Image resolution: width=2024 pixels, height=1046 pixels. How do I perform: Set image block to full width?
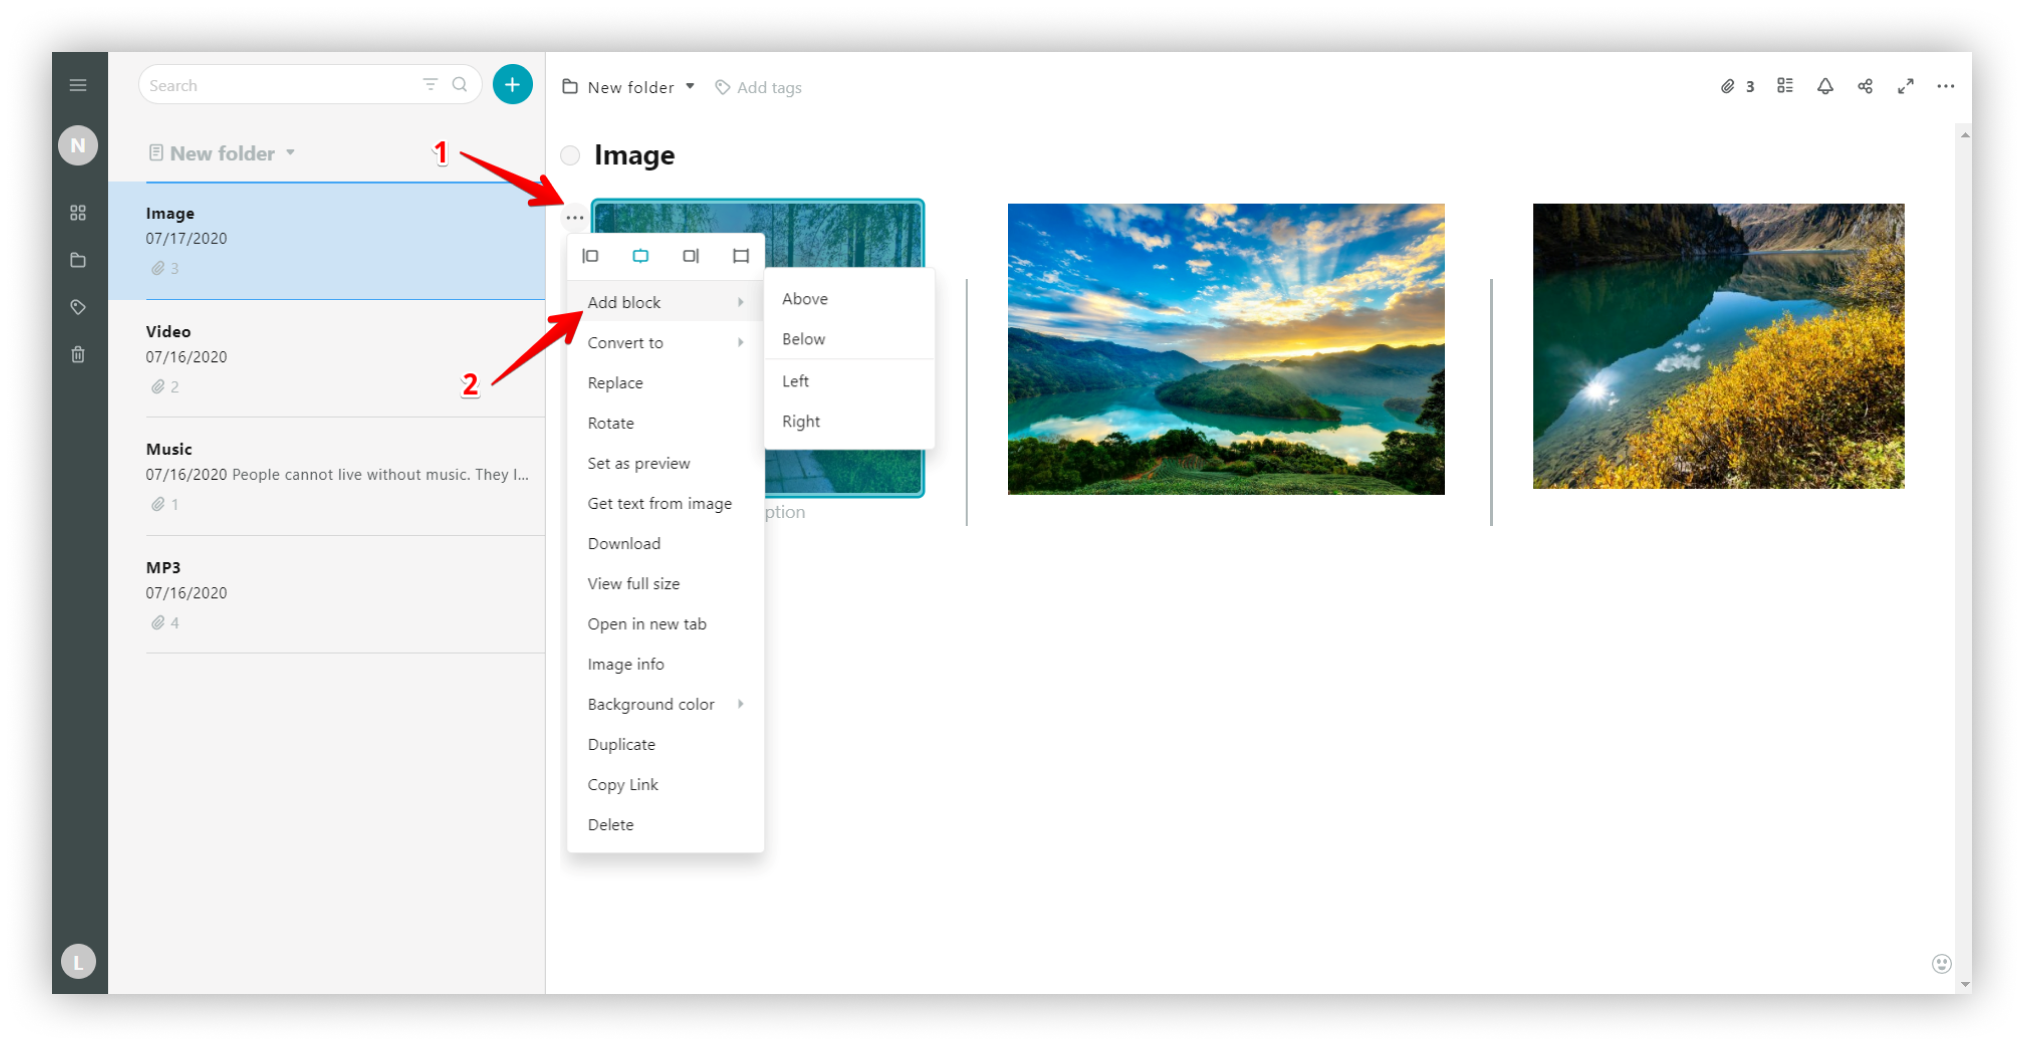[x=741, y=256]
